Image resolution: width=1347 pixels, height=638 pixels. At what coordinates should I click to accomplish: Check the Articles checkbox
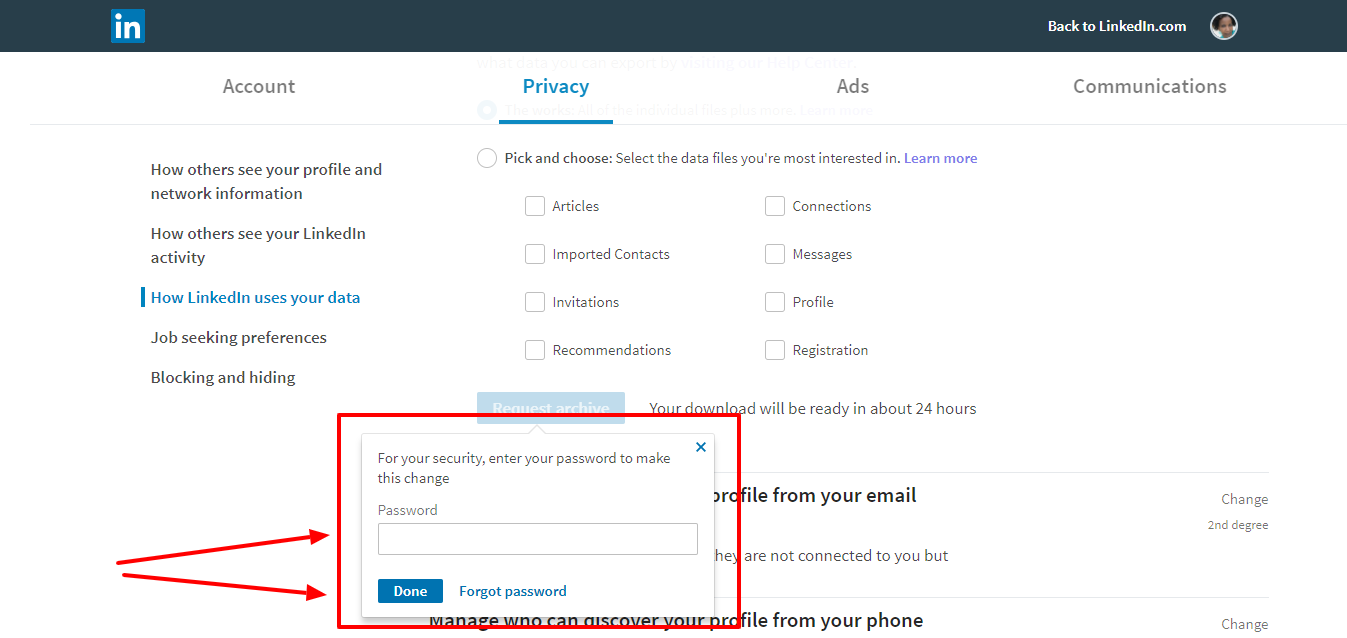[535, 206]
